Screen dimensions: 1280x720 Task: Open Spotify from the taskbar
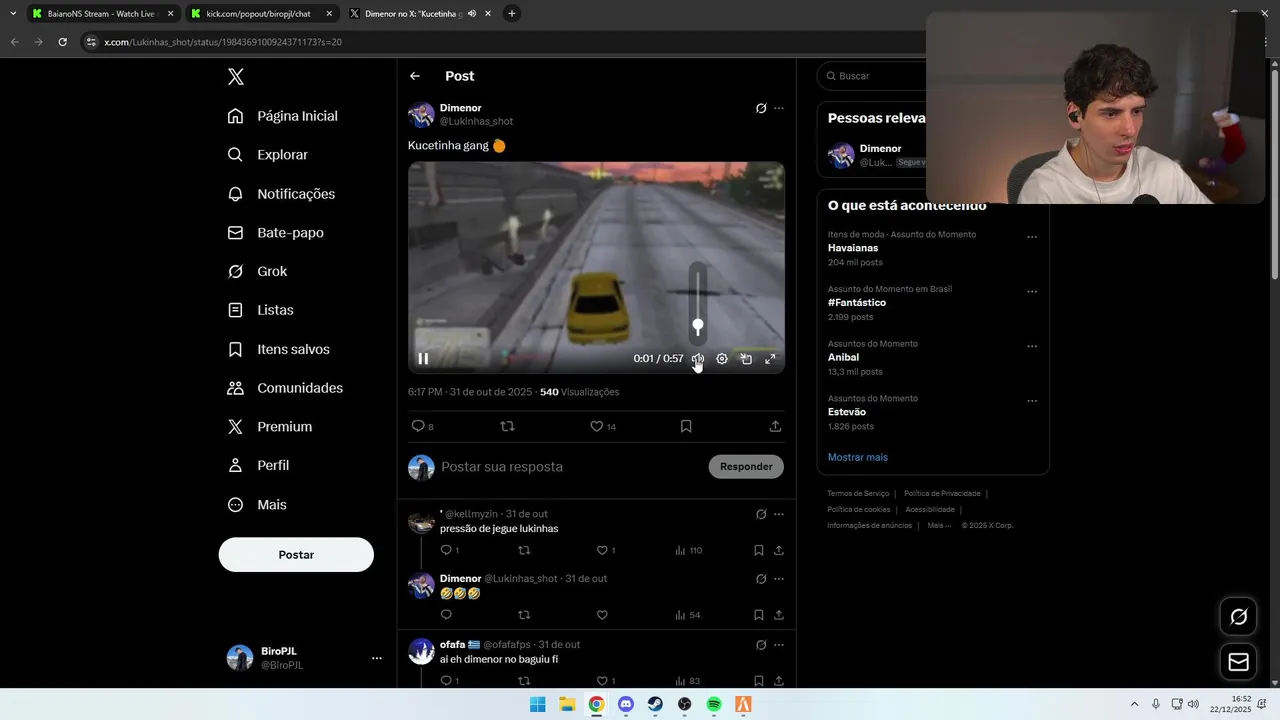[x=714, y=704]
